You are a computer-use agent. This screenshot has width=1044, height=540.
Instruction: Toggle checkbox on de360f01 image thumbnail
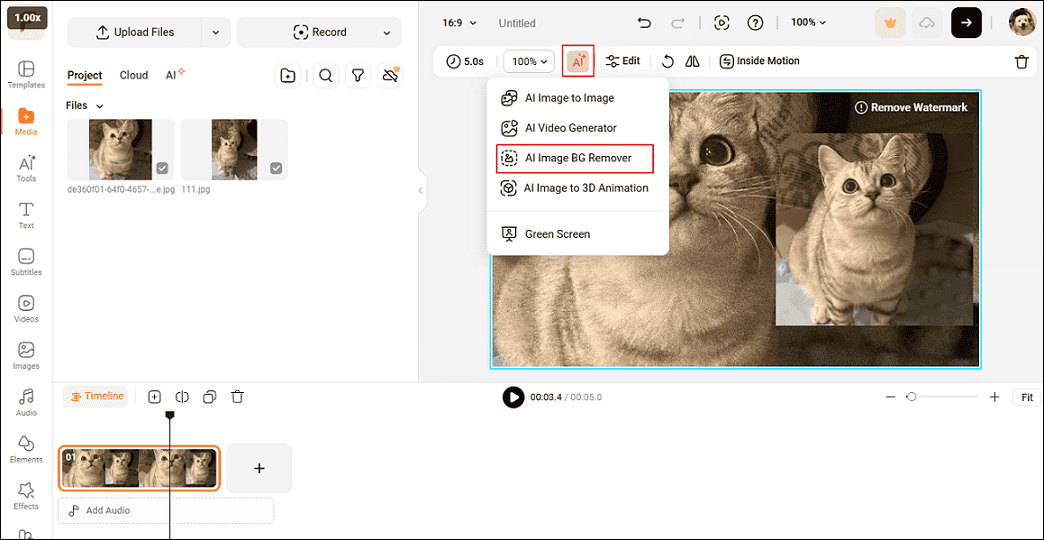162,168
